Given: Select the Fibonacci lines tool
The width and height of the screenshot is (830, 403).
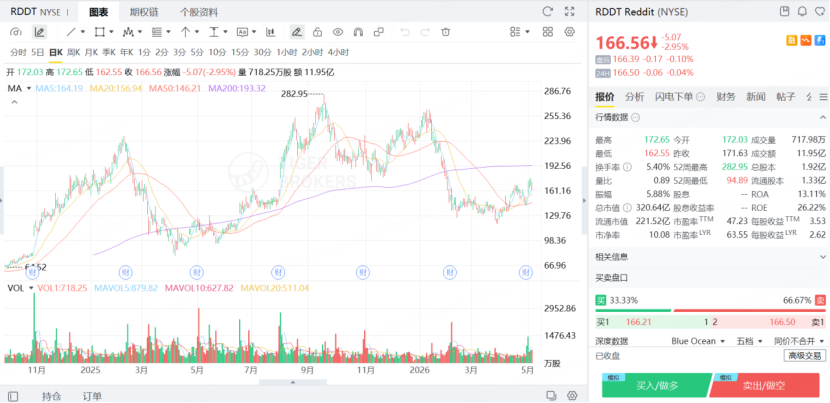Looking at the screenshot, I should coord(157,32).
